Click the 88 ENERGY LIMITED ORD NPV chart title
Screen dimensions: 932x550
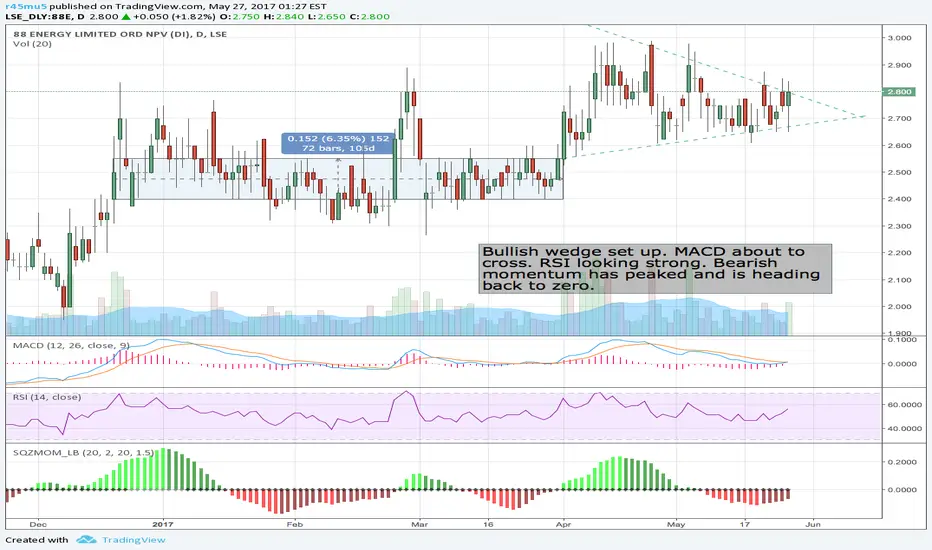(120, 34)
